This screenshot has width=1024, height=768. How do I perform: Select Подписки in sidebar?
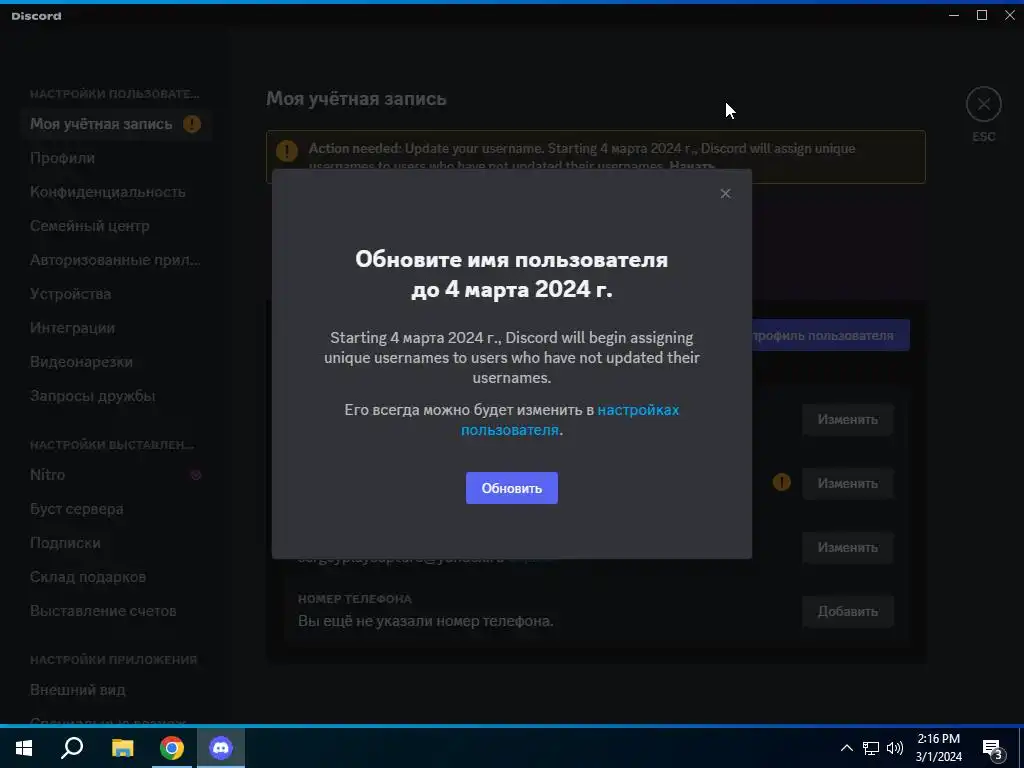tap(65, 543)
